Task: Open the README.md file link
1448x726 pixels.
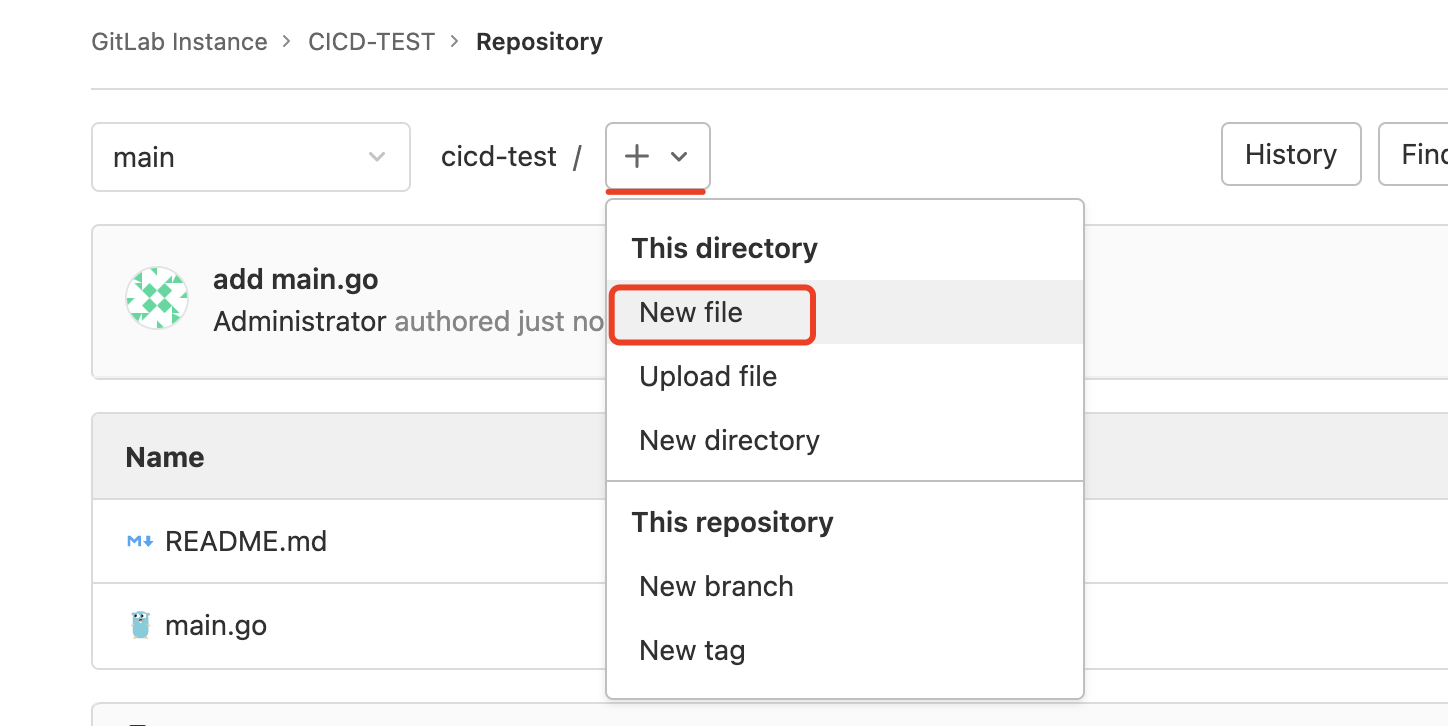Action: 245,541
